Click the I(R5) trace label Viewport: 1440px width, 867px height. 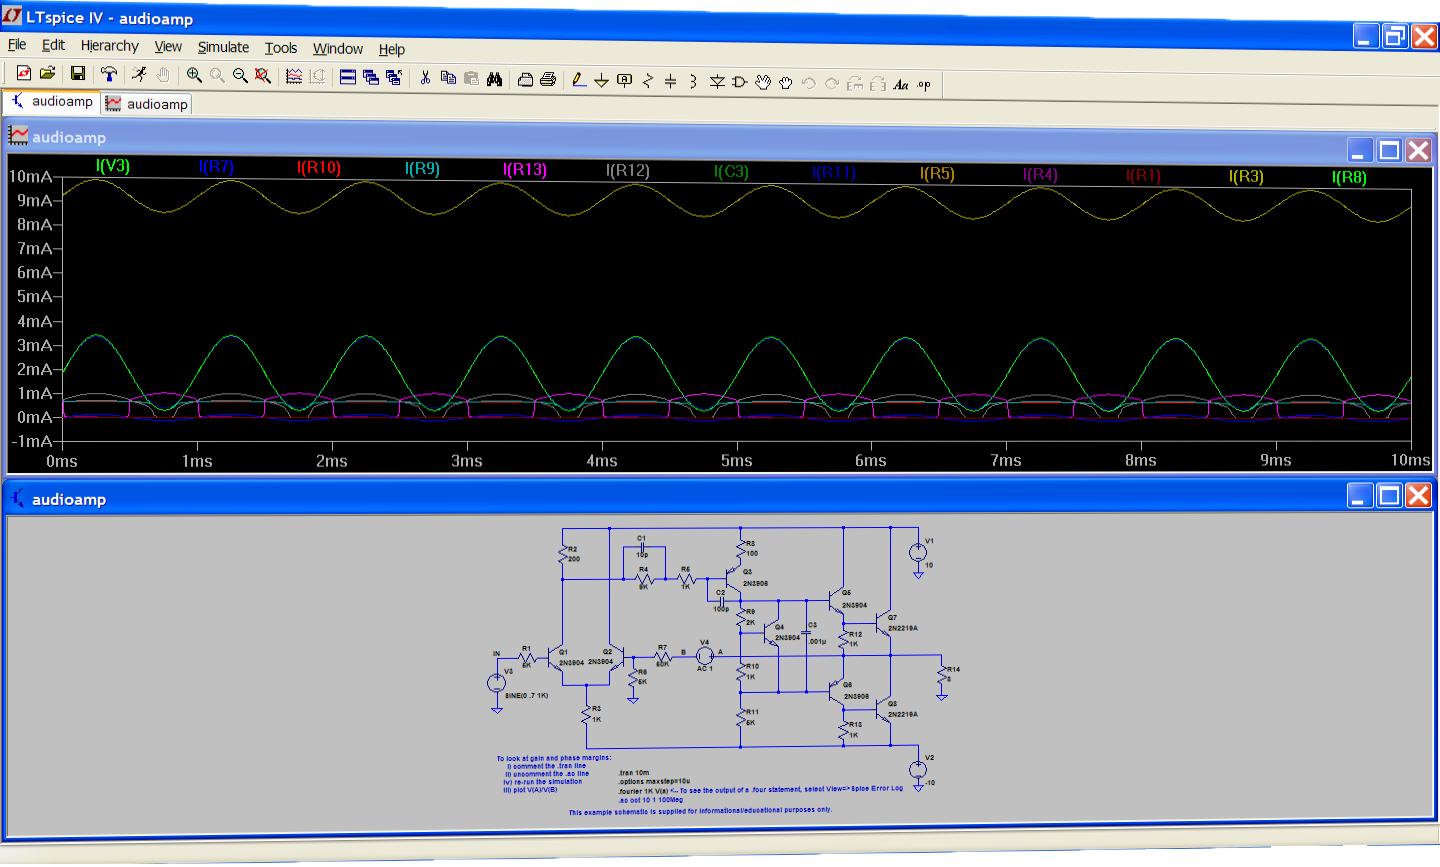click(x=937, y=174)
